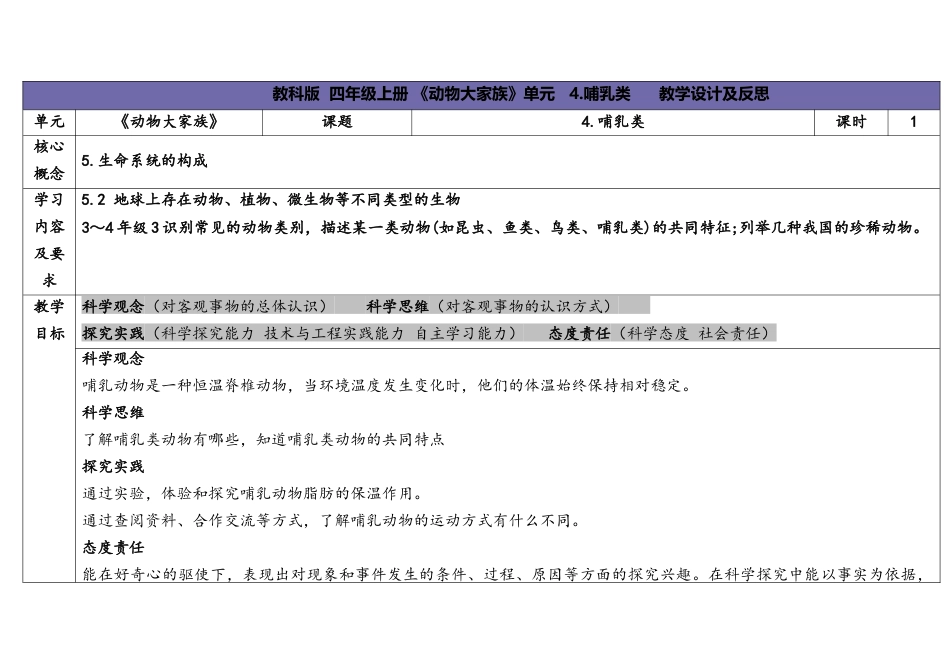Click the text 5.生命系统的构成

point(144,161)
